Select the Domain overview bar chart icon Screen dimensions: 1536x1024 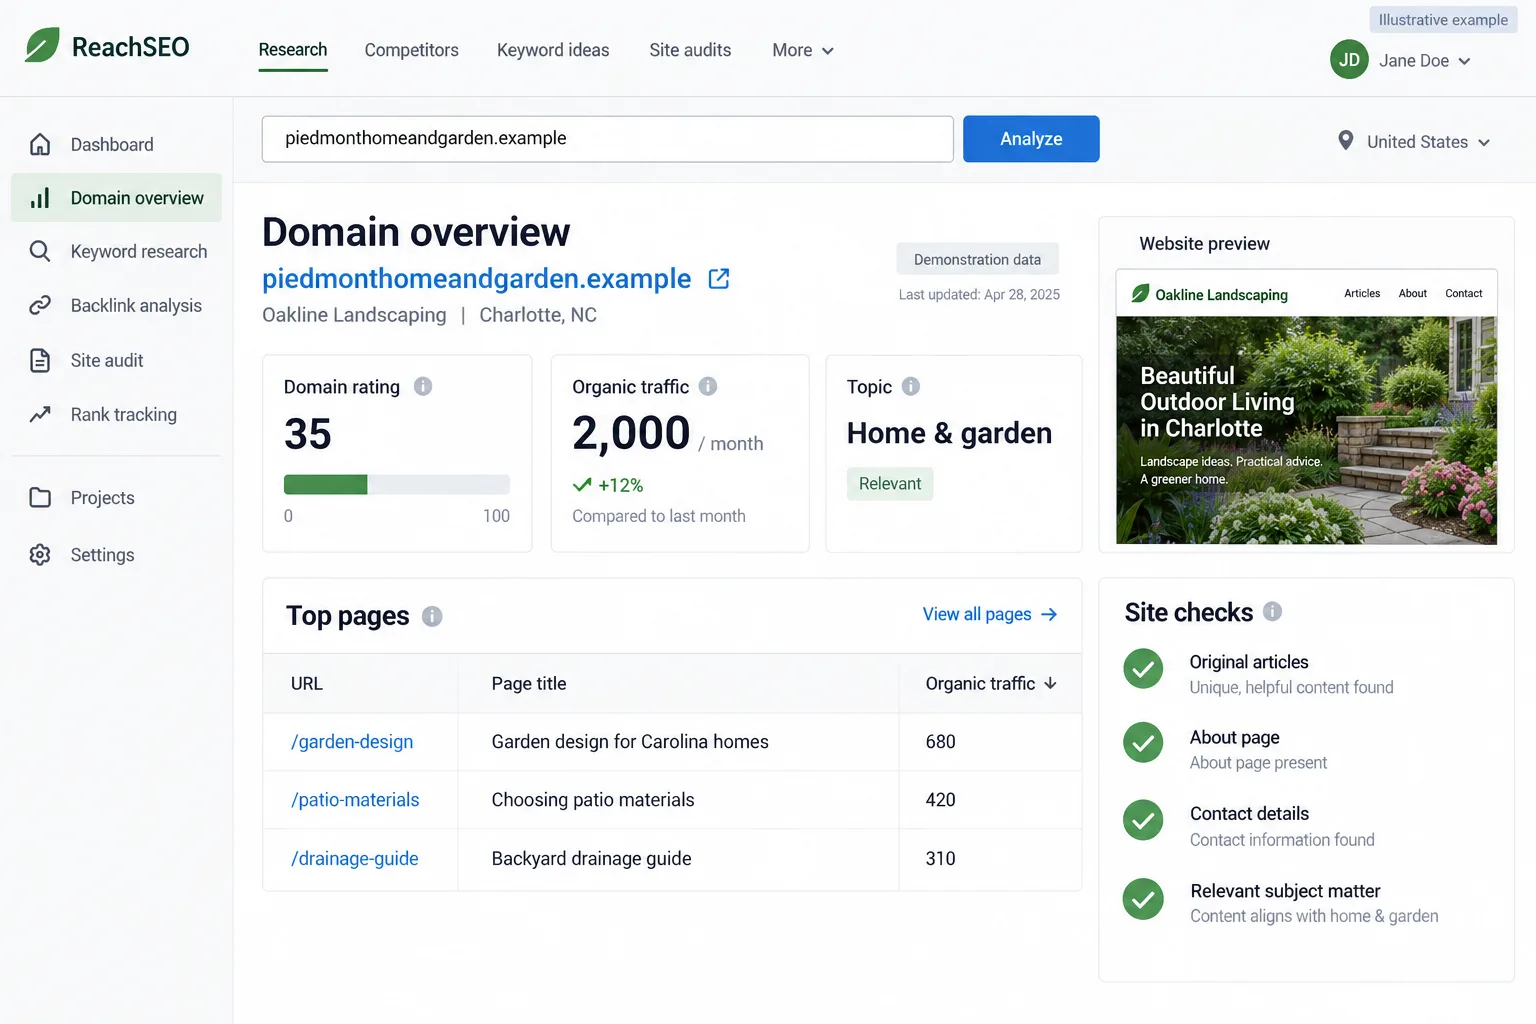(x=40, y=198)
